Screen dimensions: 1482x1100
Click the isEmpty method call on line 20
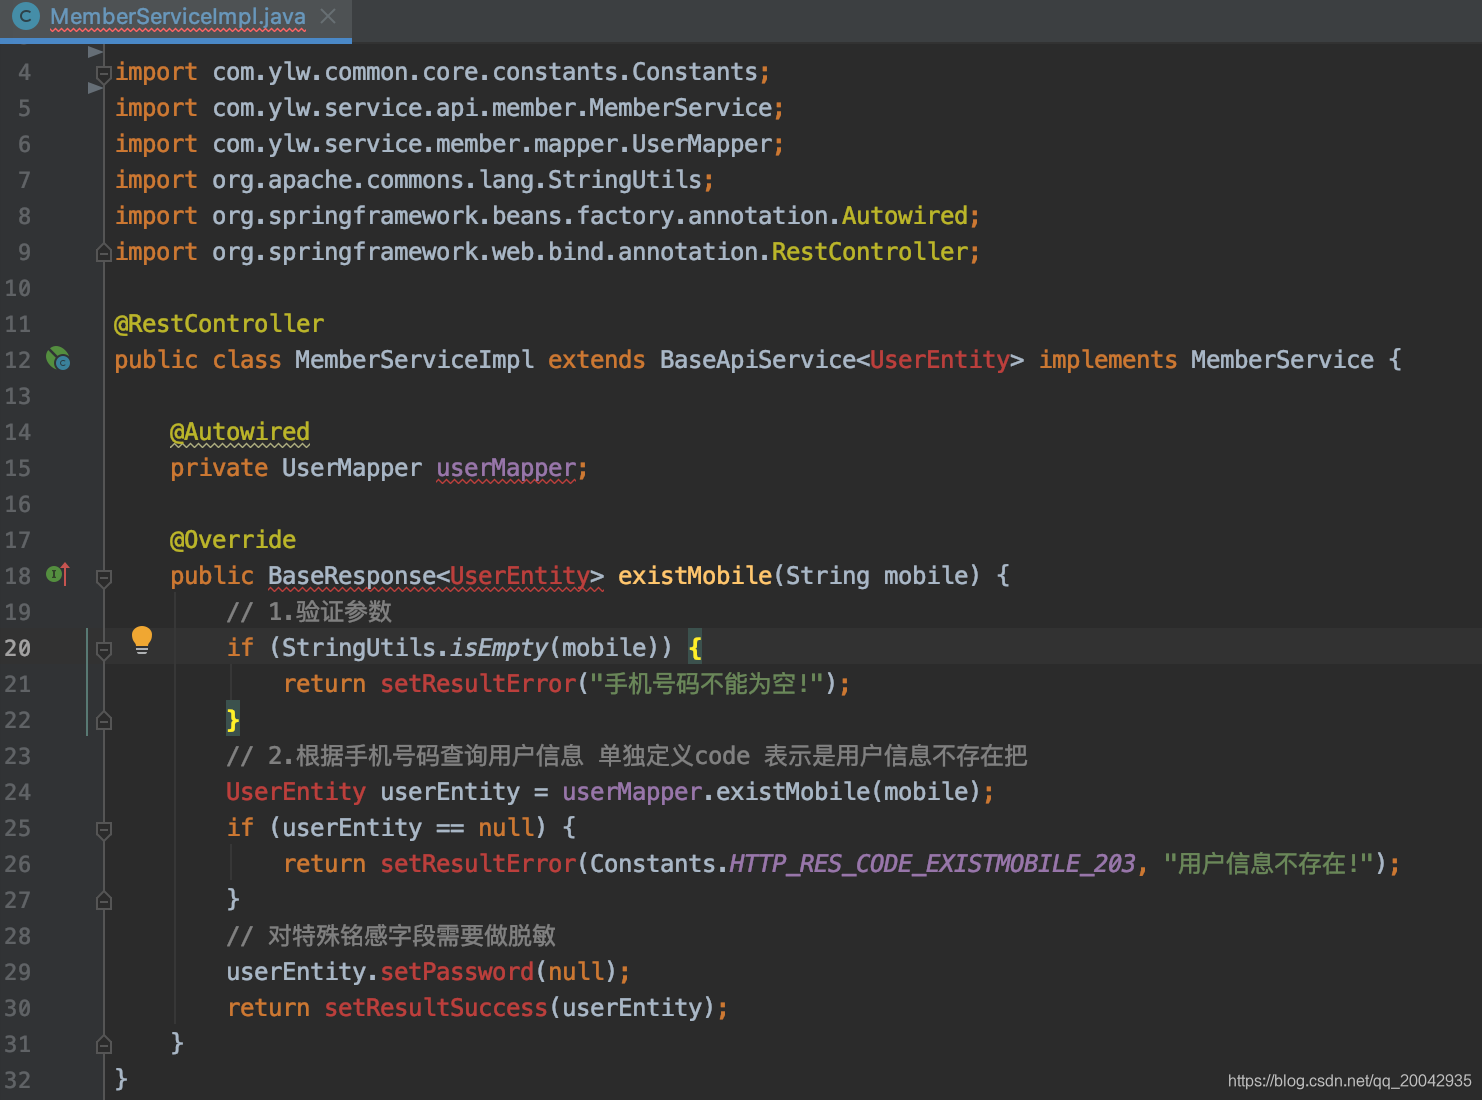(x=499, y=648)
